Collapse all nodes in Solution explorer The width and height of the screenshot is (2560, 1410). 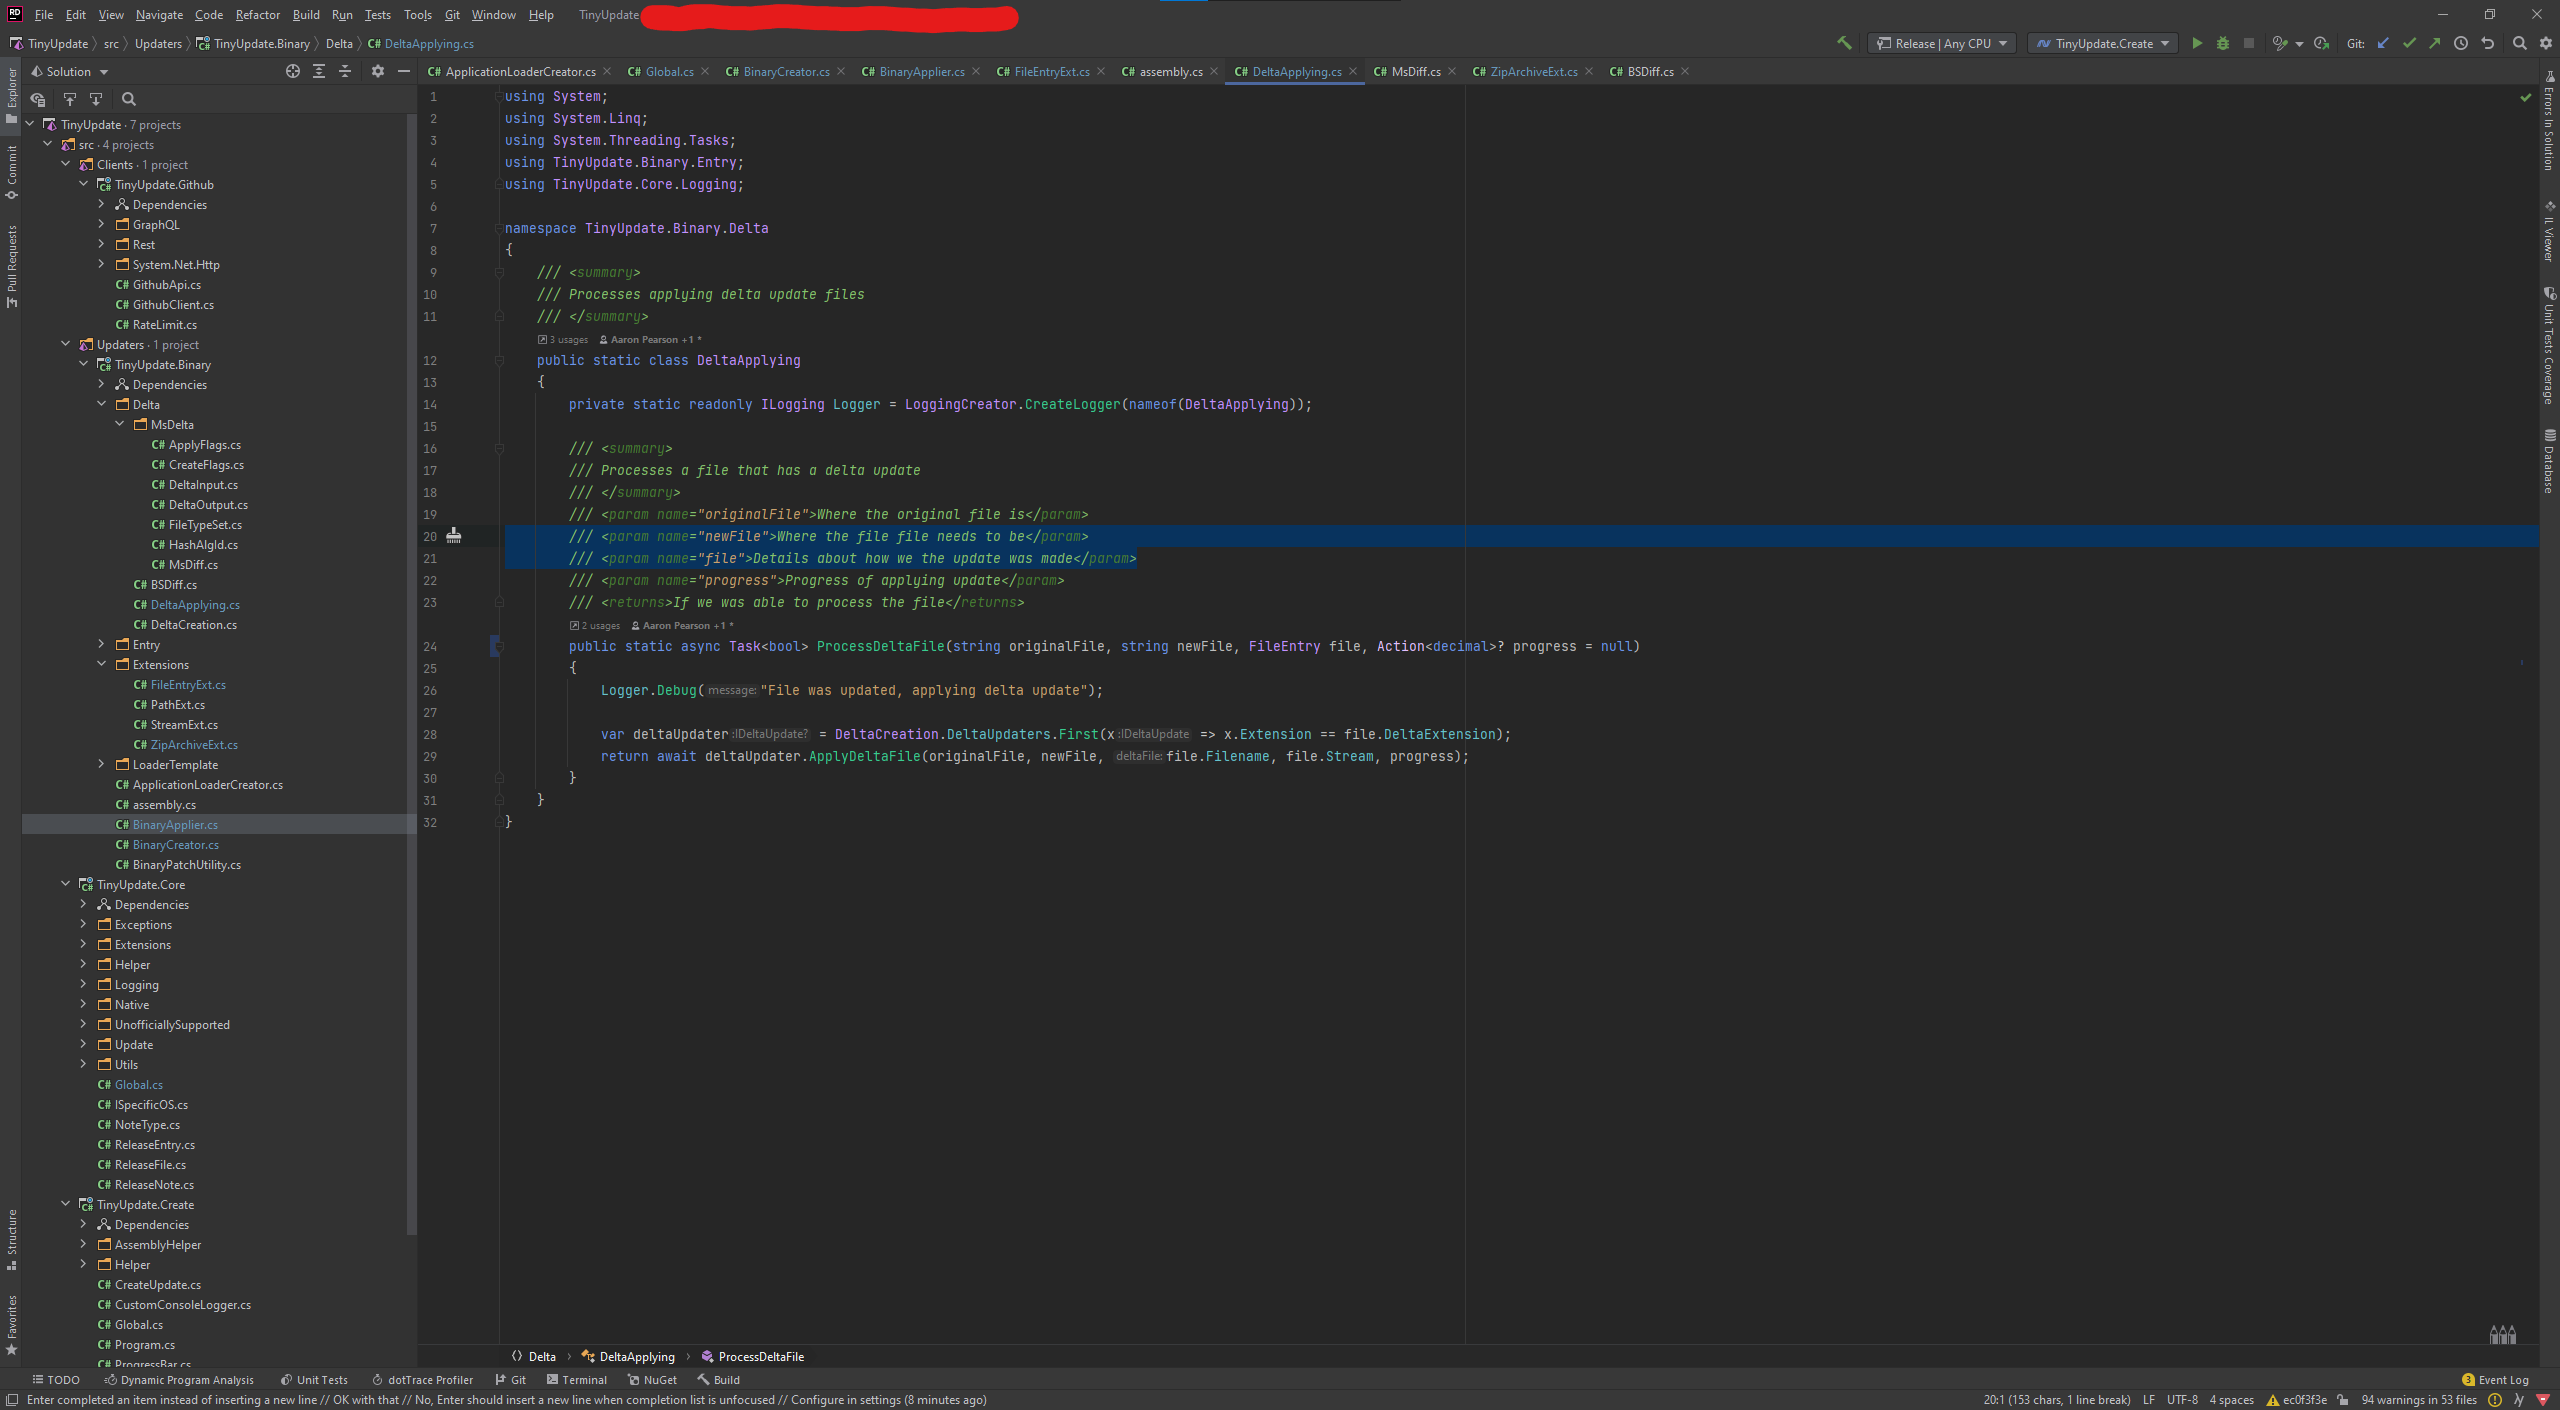coord(345,71)
